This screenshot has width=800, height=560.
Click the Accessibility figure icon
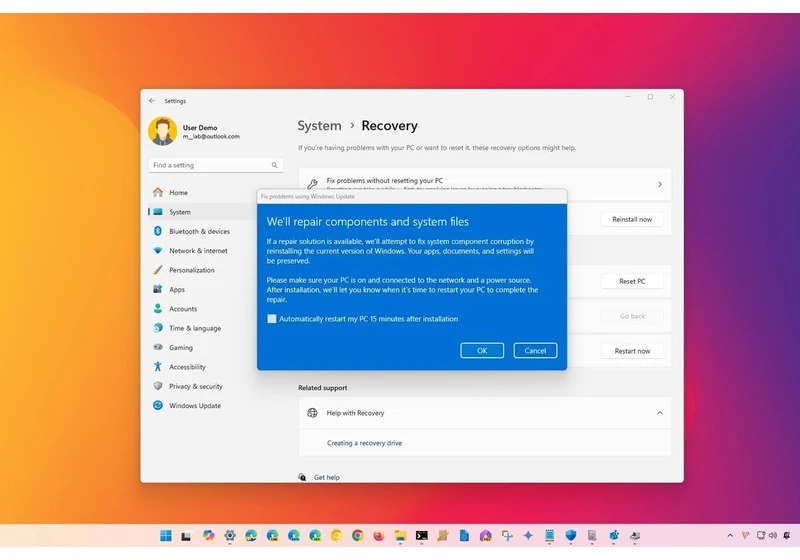click(158, 367)
